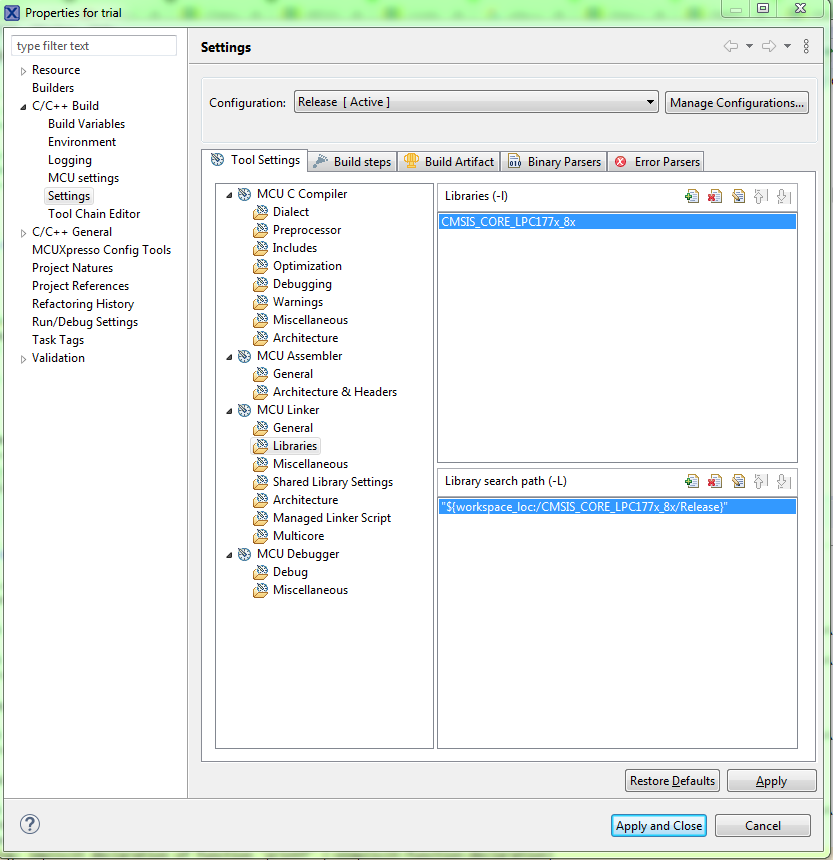The height and width of the screenshot is (860, 833).
Task: Open the Error Parsers tab
Action: tap(656, 162)
